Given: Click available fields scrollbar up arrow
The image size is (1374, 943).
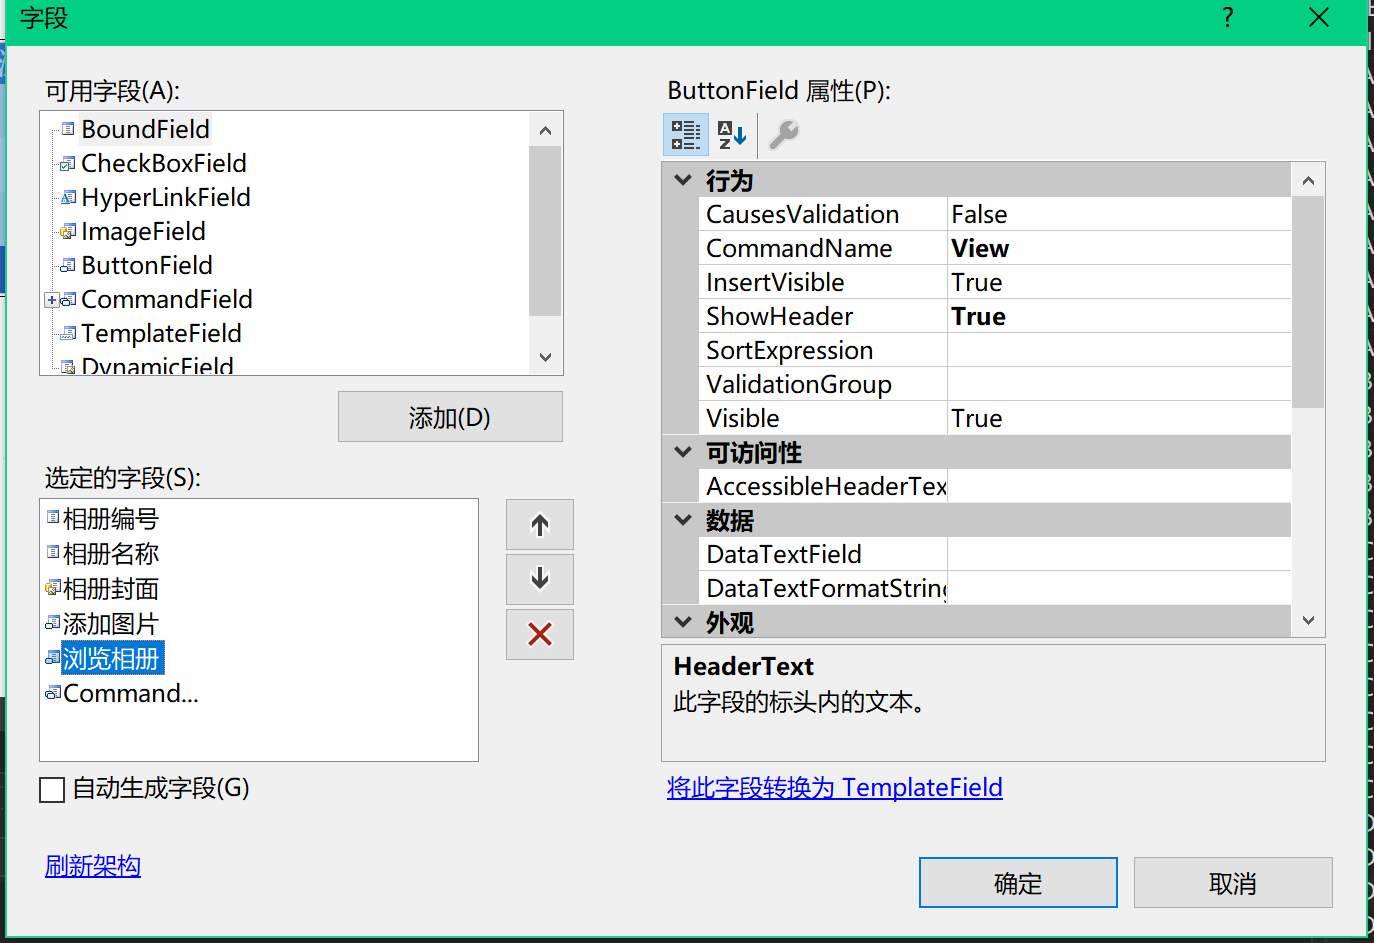Looking at the screenshot, I should [x=545, y=130].
